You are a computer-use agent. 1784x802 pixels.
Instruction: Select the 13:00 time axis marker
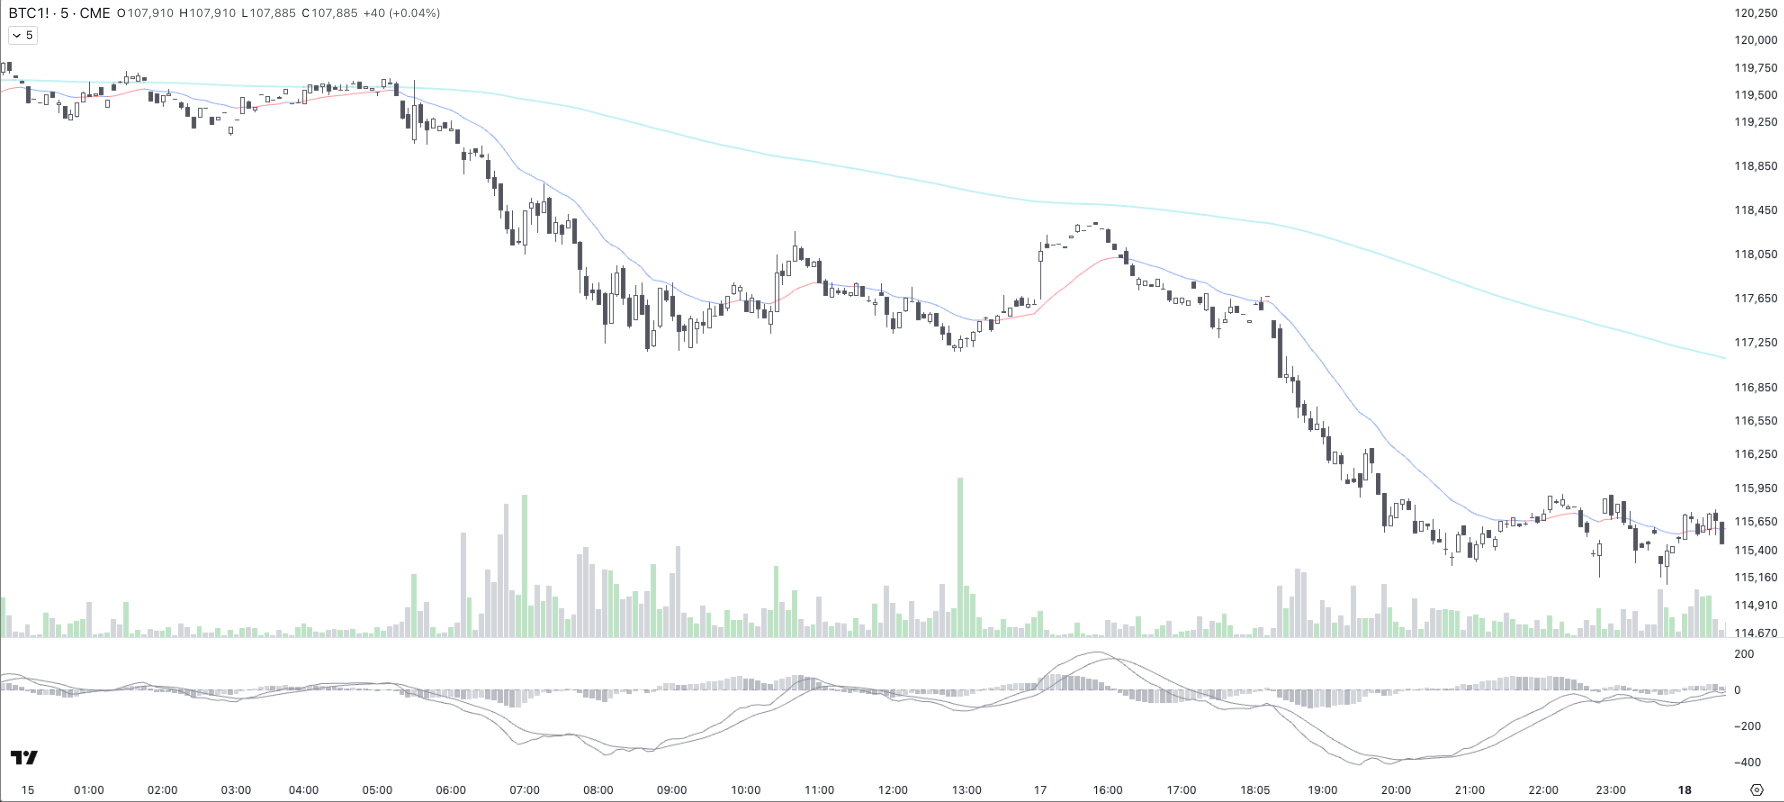(x=966, y=790)
